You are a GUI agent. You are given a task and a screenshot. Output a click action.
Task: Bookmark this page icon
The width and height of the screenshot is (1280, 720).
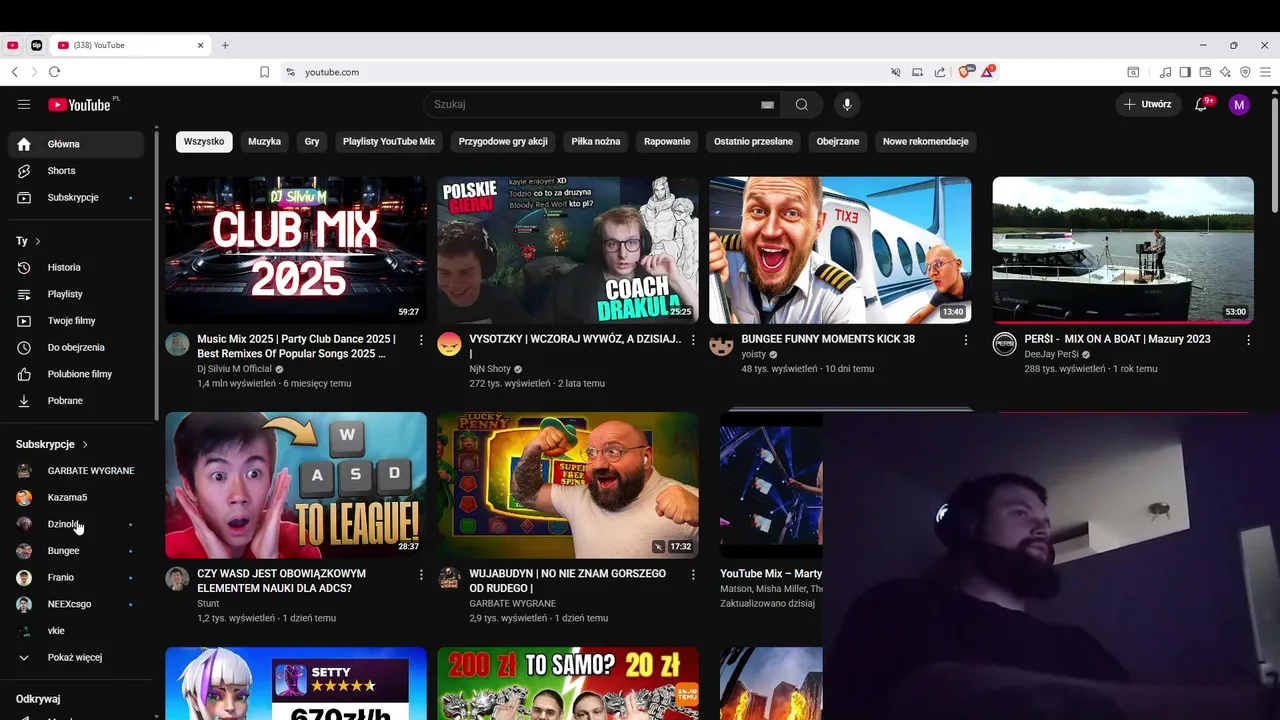[264, 72]
